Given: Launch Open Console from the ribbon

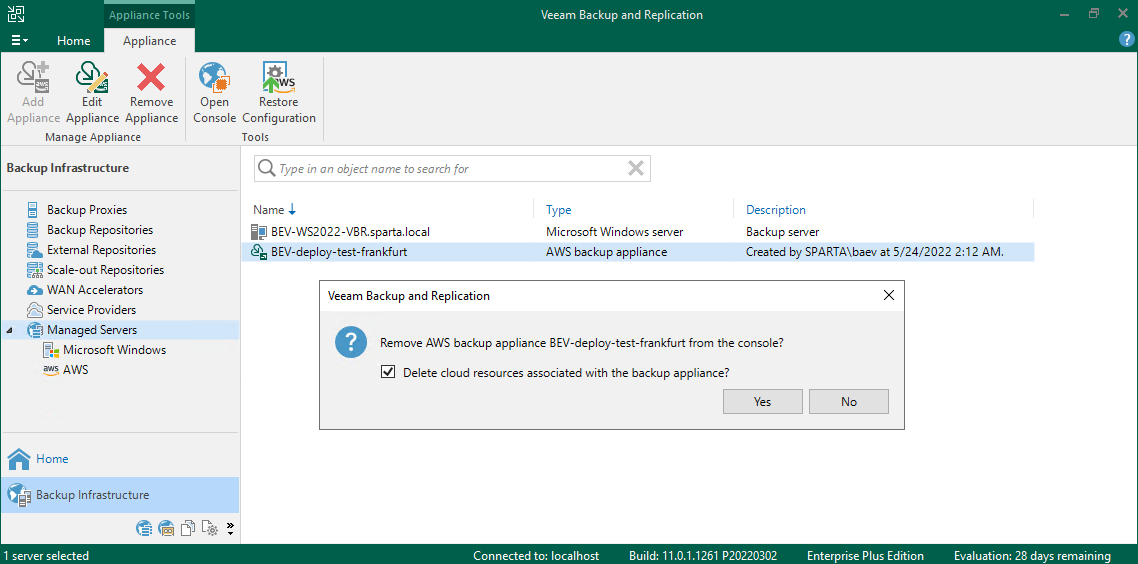Looking at the screenshot, I should 214,93.
